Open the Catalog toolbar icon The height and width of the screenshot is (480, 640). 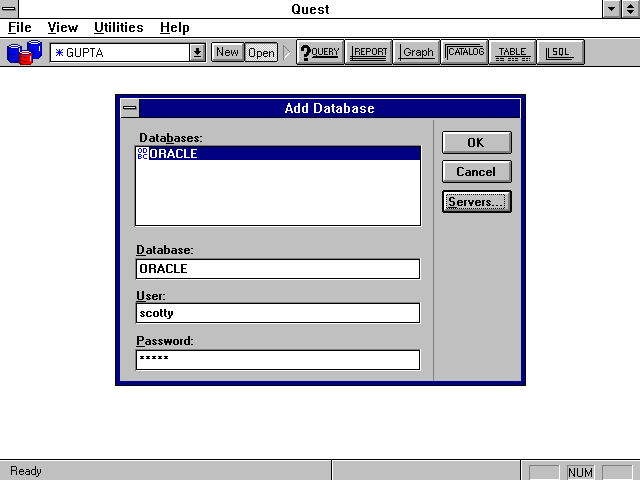[465, 52]
